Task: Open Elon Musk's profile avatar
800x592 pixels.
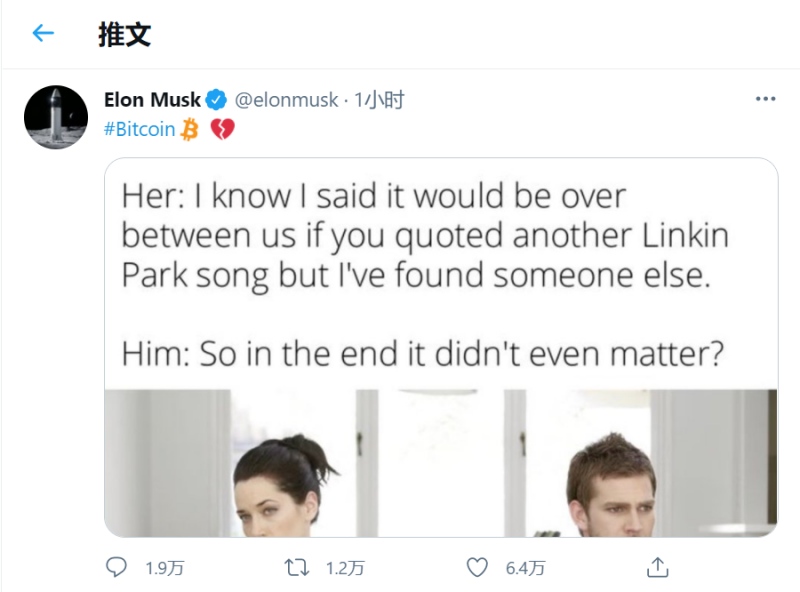Action: pos(56,117)
